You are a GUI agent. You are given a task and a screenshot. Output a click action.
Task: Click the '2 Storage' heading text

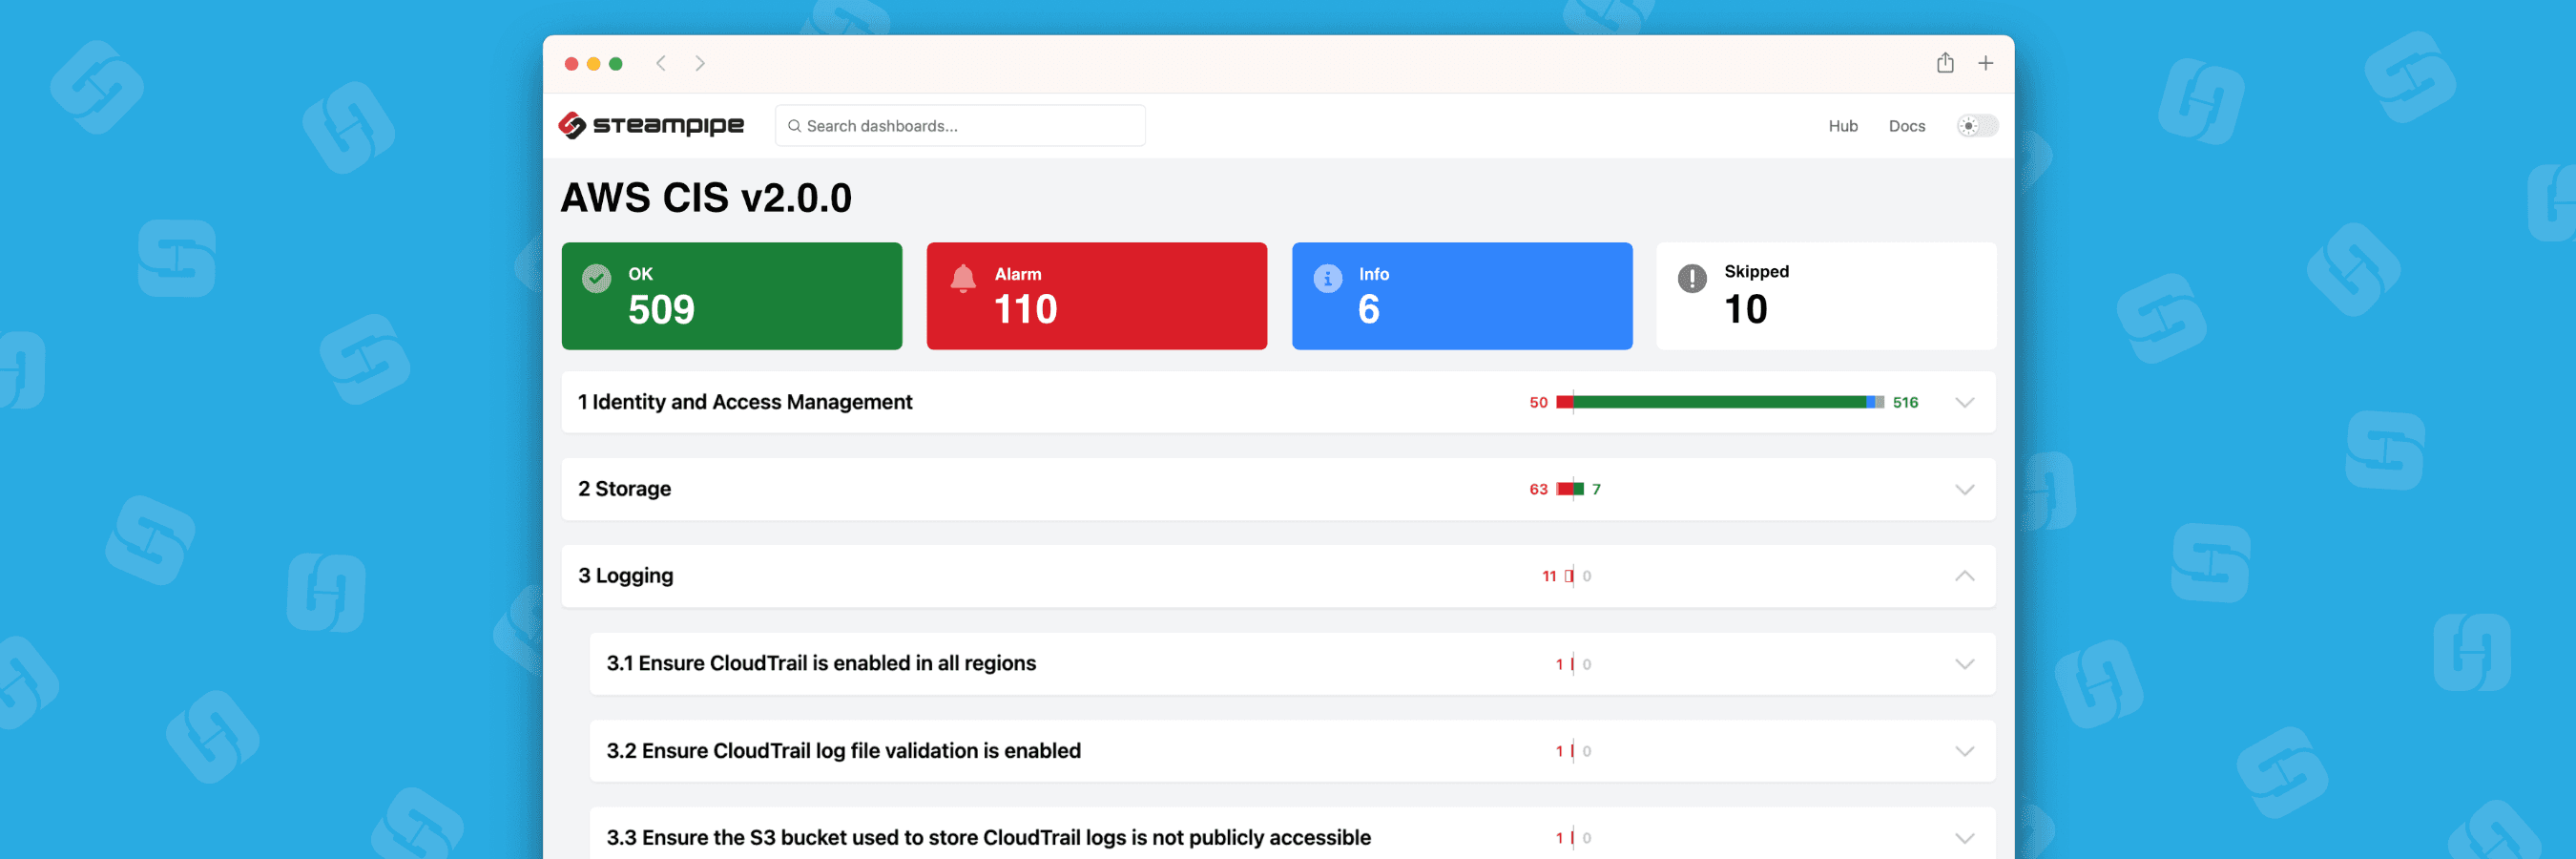[x=624, y=489]
